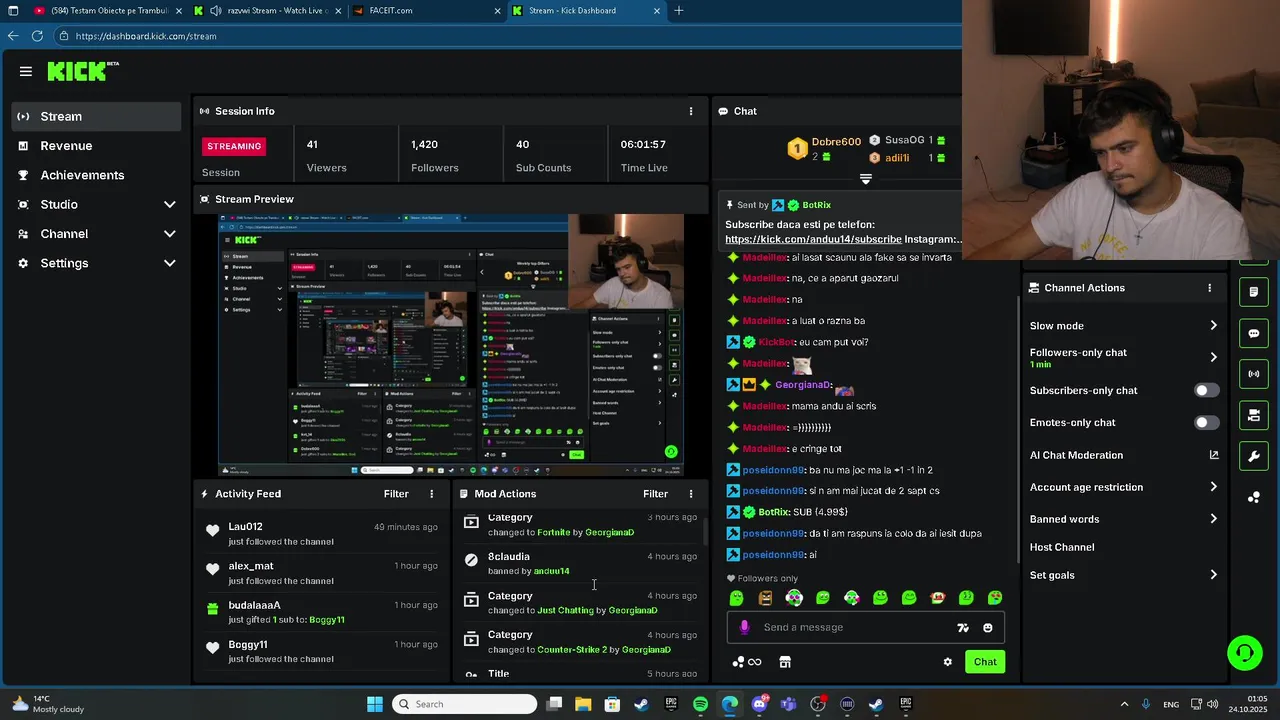The height and width of the screenshot is (720, 1280).
Task: Click andu14 link in Mod Actions
Action: click(x=552, y=571)
